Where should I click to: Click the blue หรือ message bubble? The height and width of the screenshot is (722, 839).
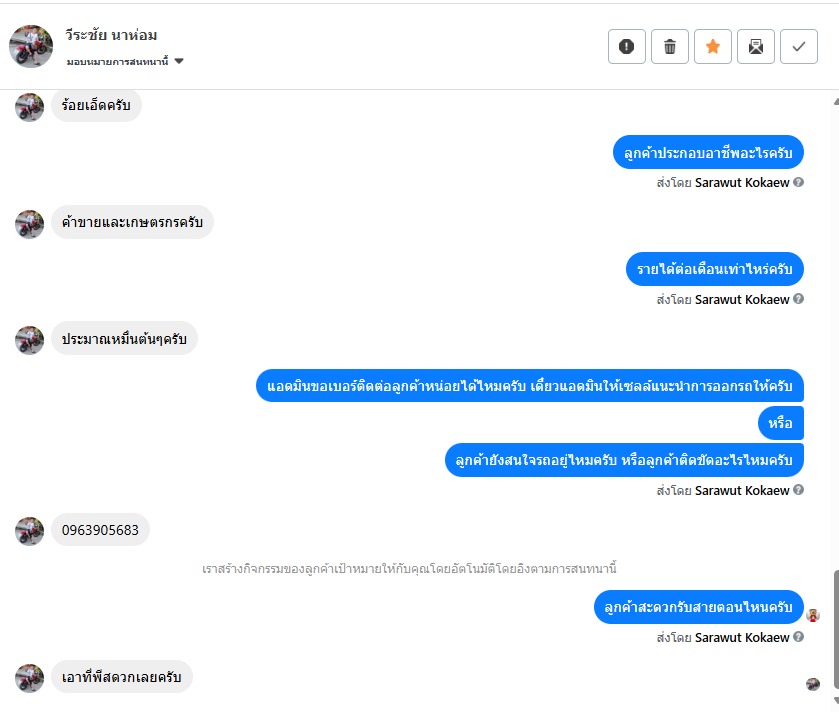click(781, 423)
